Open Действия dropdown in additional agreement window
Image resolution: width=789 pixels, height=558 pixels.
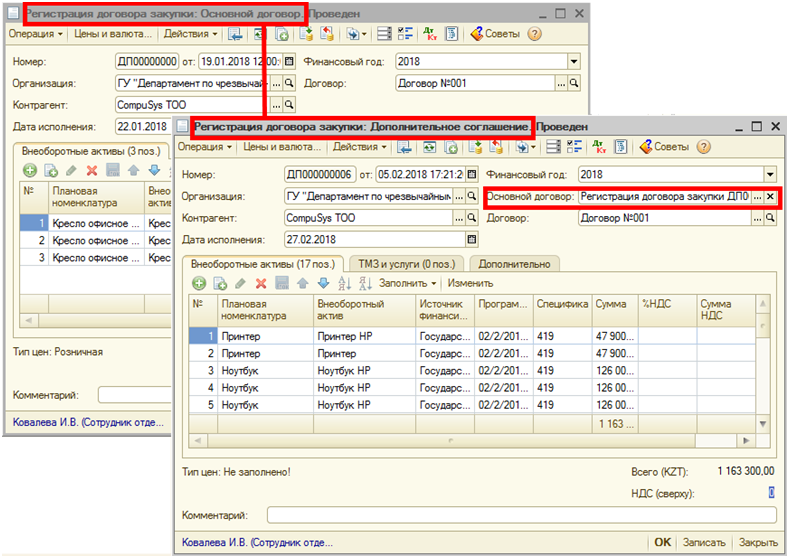[358, 147]
